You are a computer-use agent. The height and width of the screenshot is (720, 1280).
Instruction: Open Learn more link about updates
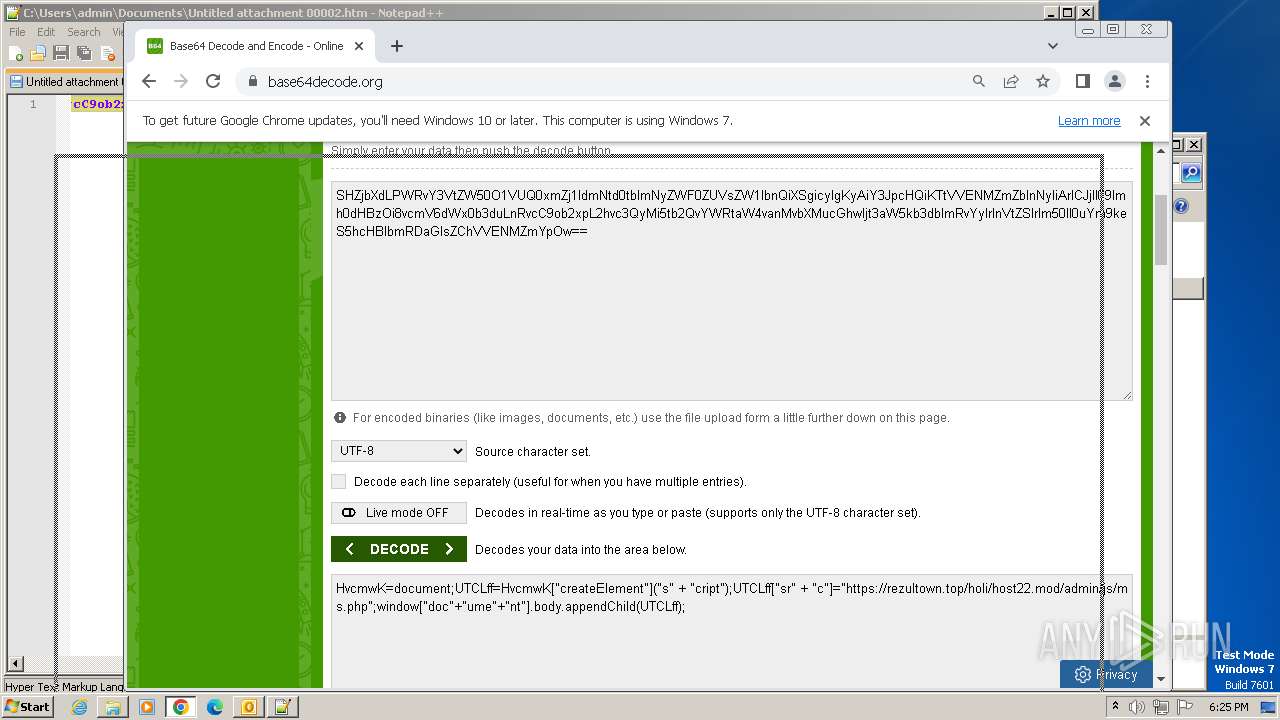click(1089, 120)
